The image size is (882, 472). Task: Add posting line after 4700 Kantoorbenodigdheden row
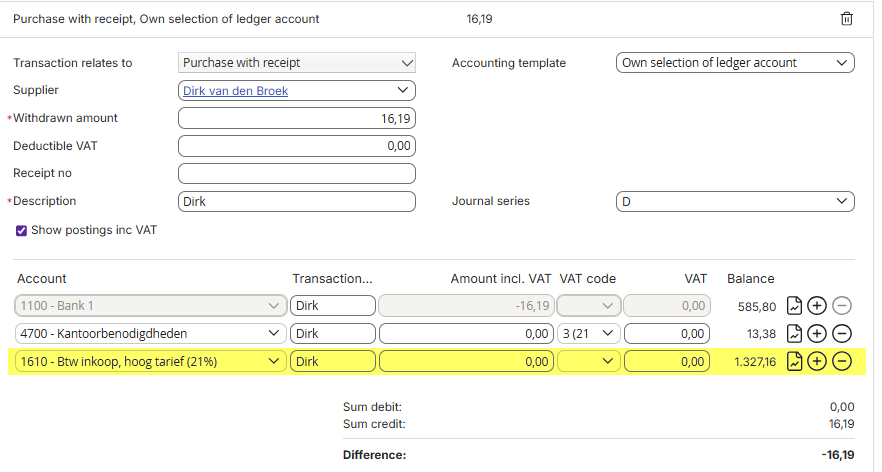[x=817, y=334]
